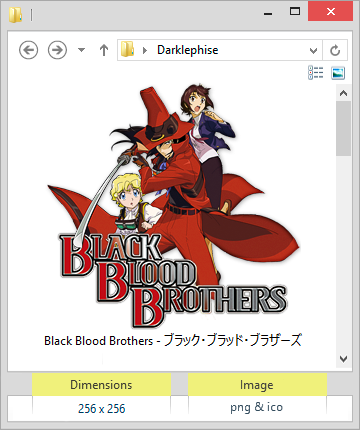360x430 pixels.
Task: Expand the address bar breadcrumb arrow
Action: point(145,50)
